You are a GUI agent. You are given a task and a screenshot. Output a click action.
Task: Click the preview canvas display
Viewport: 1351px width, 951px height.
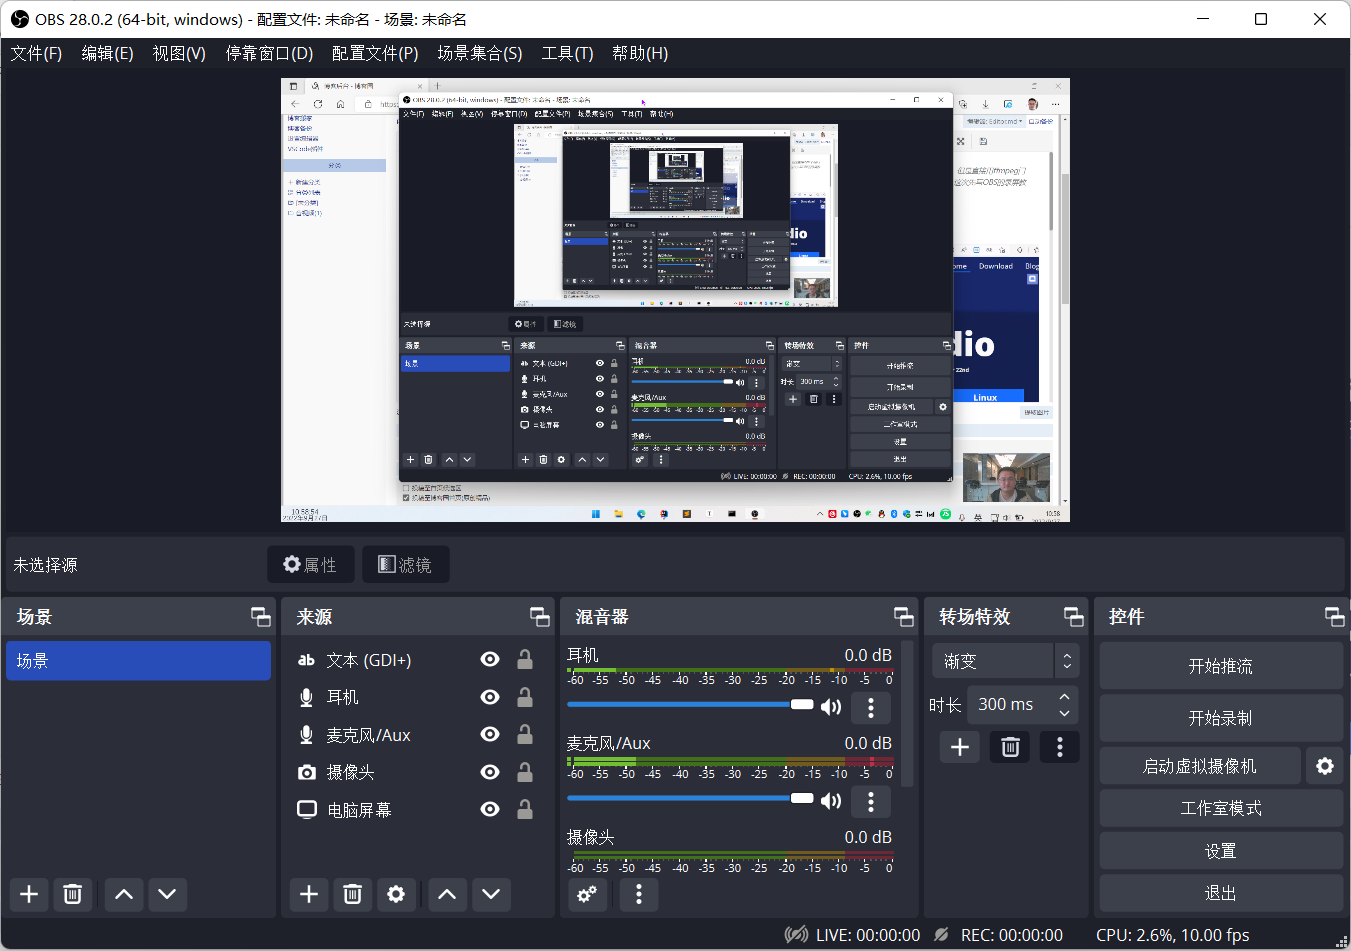[675, 300]
